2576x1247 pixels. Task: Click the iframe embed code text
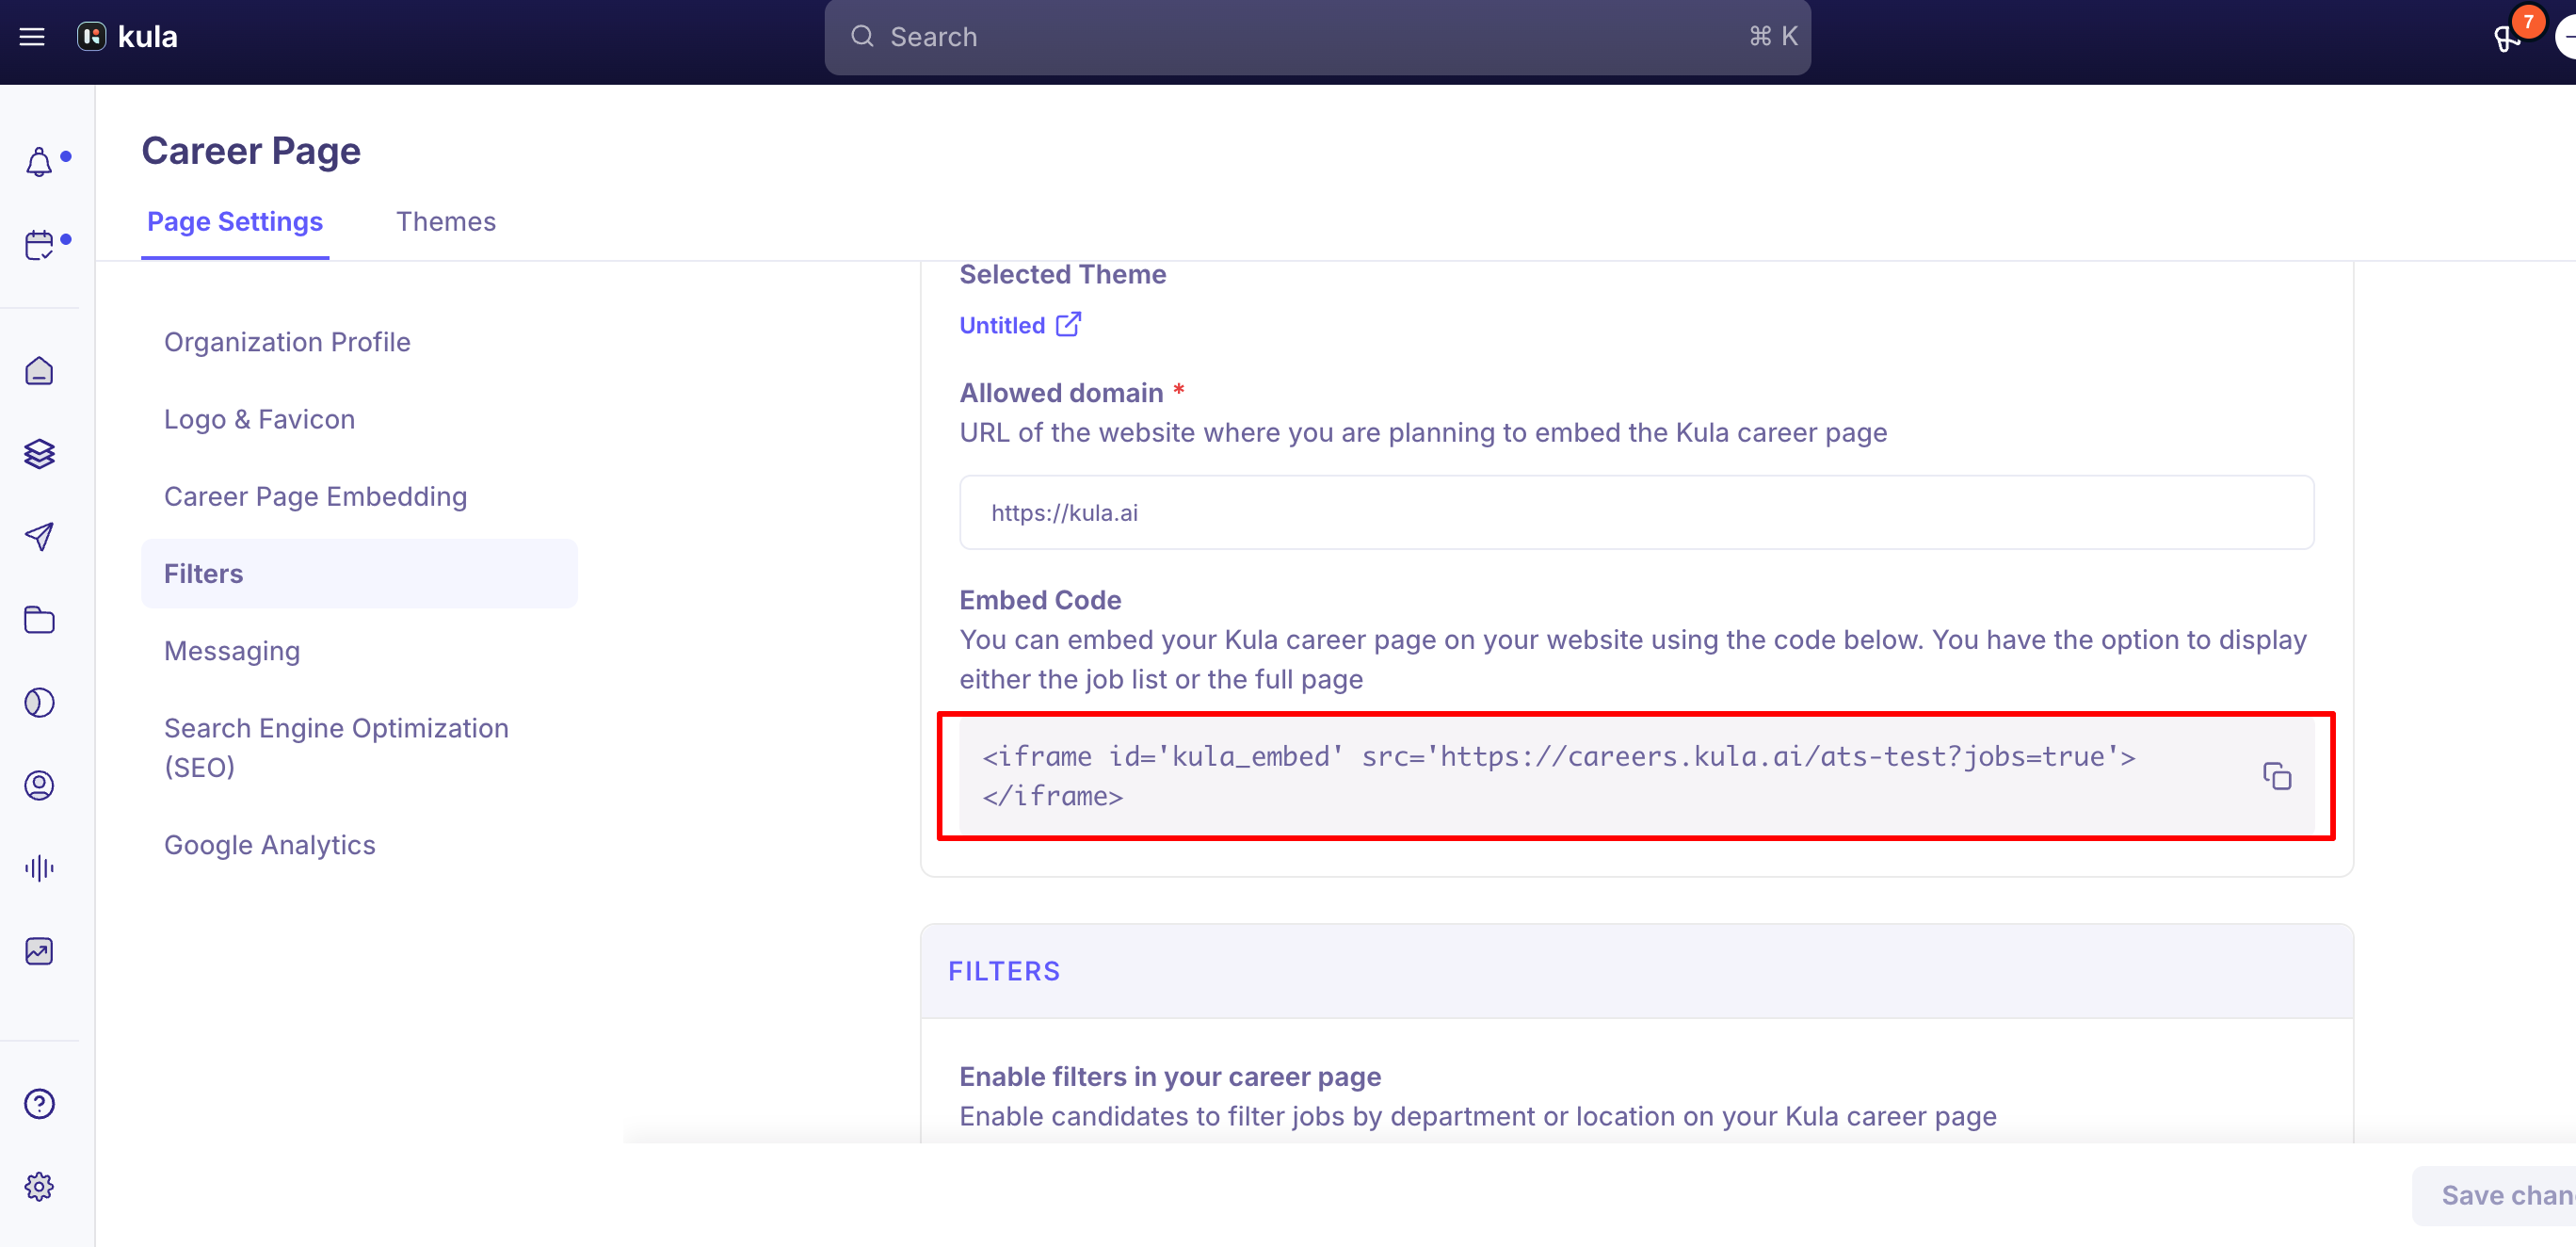1558,776
